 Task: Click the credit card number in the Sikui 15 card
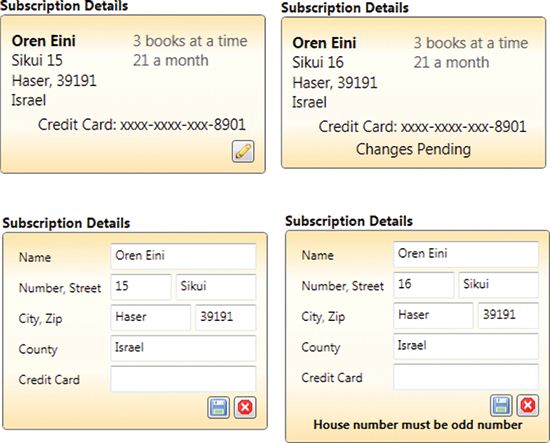click(x=183, y=125)
